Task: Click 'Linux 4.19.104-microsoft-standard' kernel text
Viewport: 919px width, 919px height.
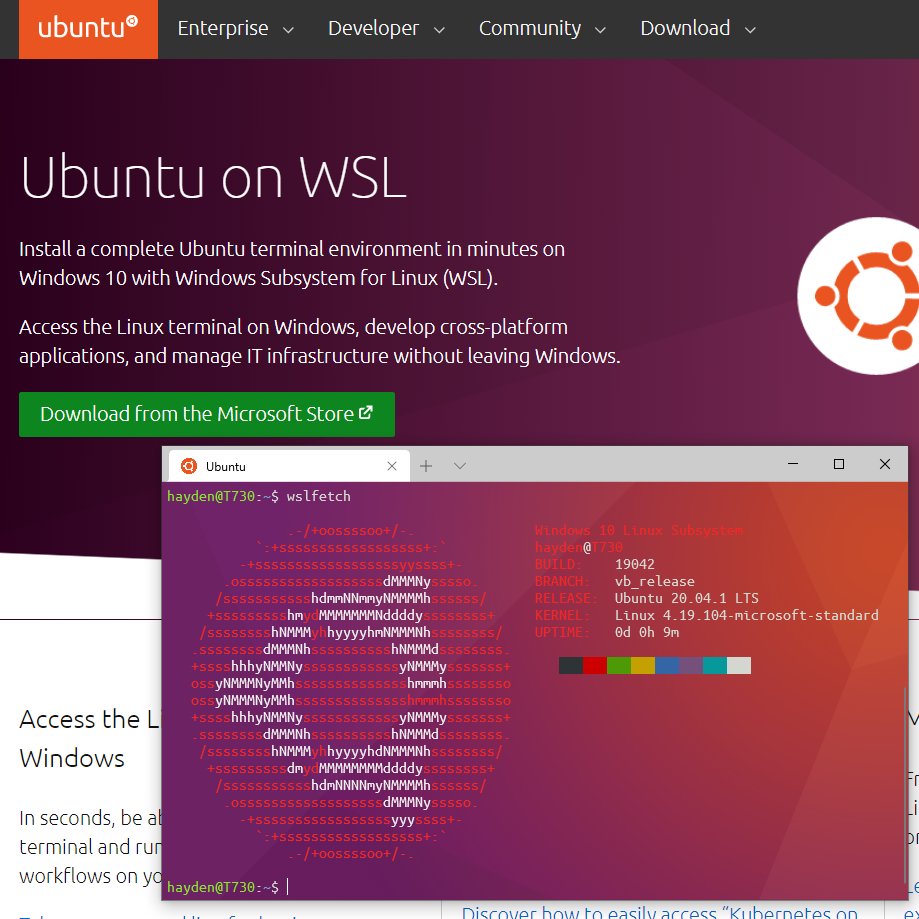Action: (x=746, y=615)
